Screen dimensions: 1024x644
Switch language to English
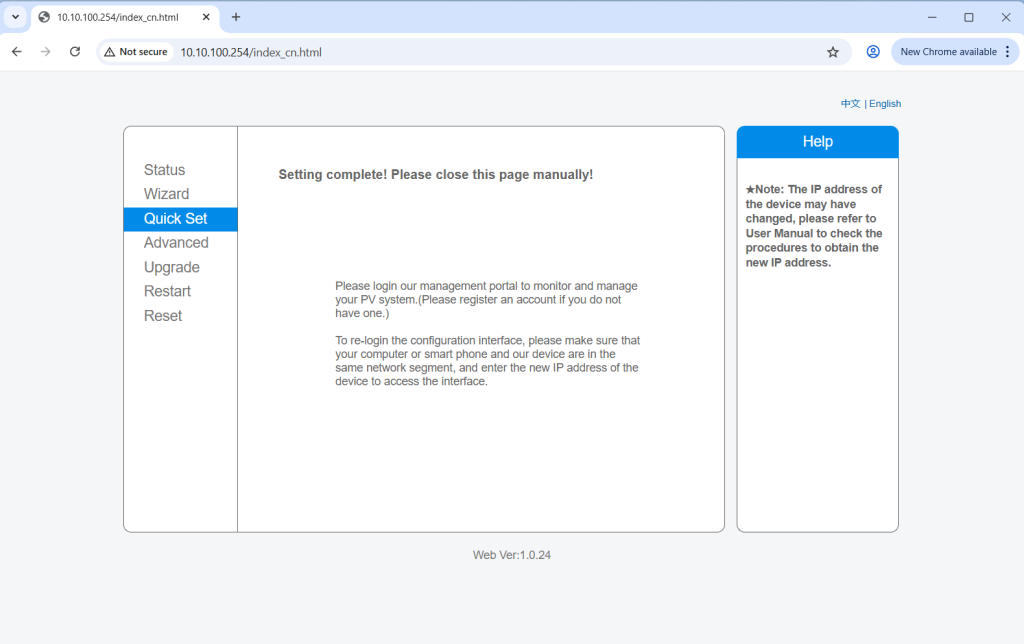coord(885,104)
